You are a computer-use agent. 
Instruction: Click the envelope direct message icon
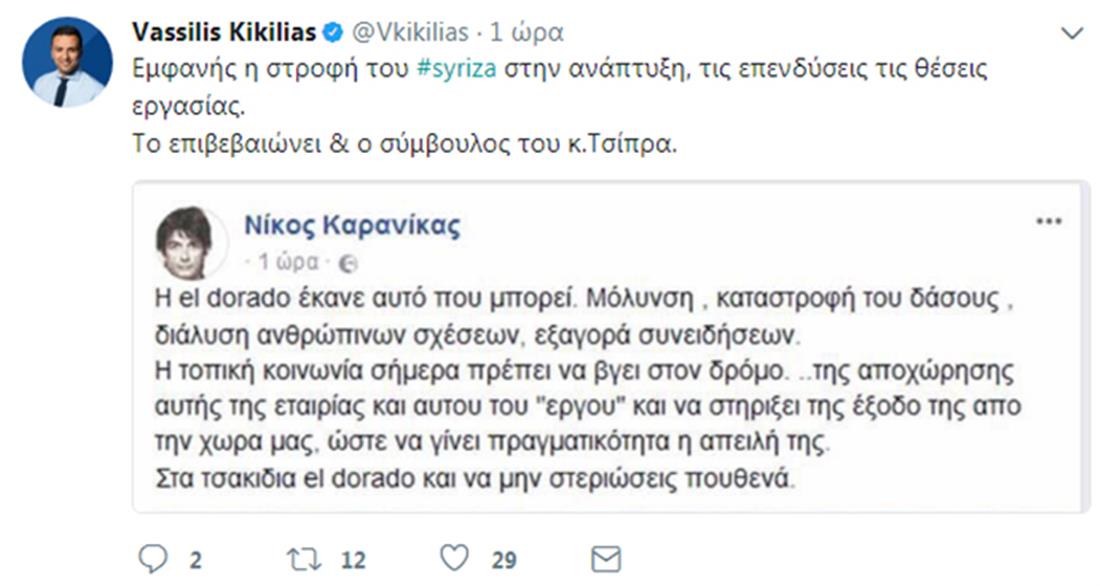[x=606, y=558]
